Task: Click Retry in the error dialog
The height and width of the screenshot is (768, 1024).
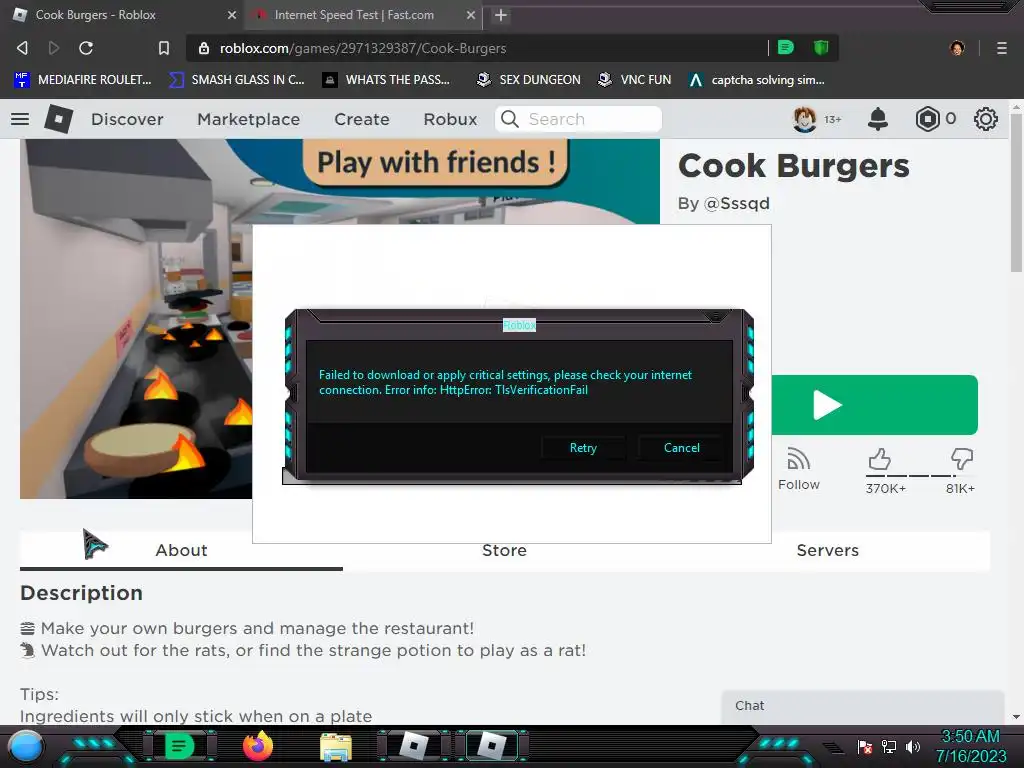Action: pyautogui.click(x=583, y=447)
